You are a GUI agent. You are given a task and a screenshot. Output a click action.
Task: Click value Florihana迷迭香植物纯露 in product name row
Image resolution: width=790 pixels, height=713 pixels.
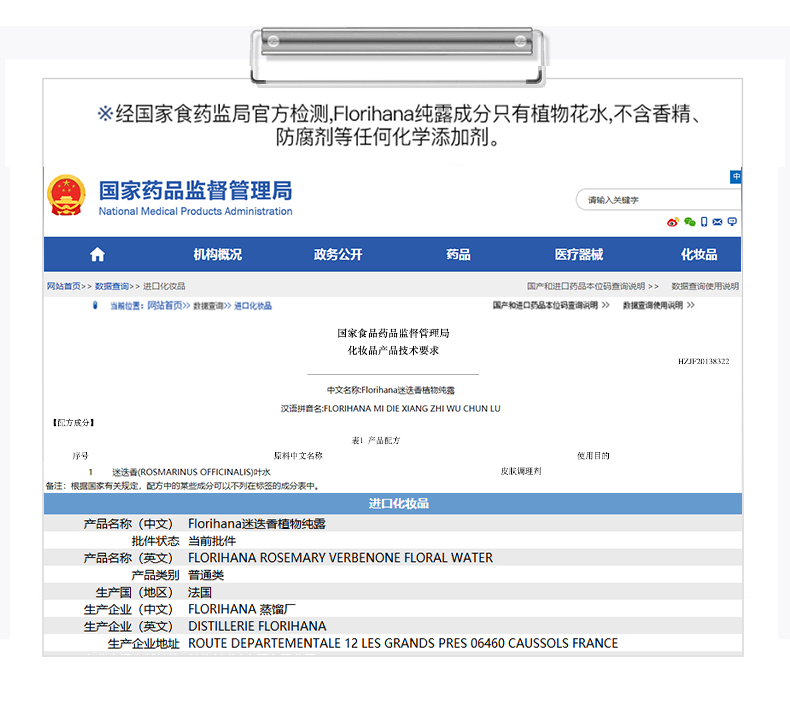point(256,524)
